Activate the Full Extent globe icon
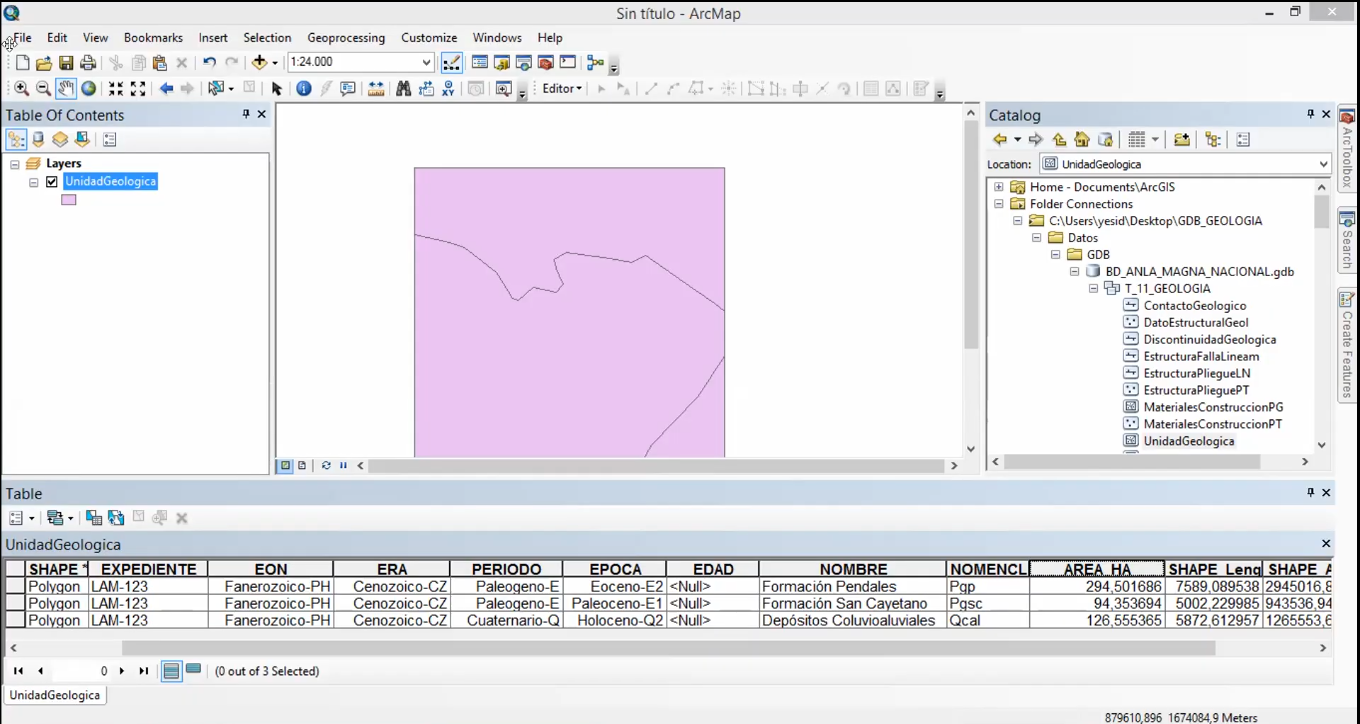This screenshot has height=724, width=1360. coord(89,89)
